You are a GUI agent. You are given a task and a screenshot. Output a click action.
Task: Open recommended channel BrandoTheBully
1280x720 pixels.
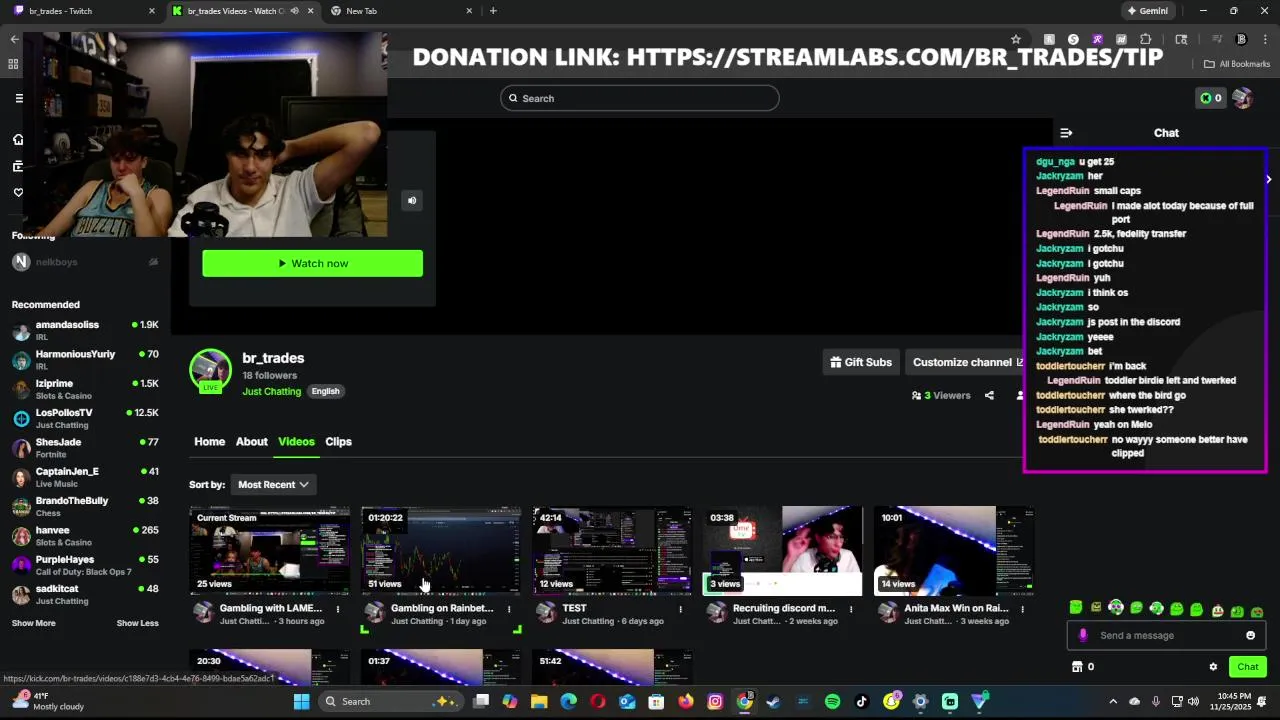(85, 507)
